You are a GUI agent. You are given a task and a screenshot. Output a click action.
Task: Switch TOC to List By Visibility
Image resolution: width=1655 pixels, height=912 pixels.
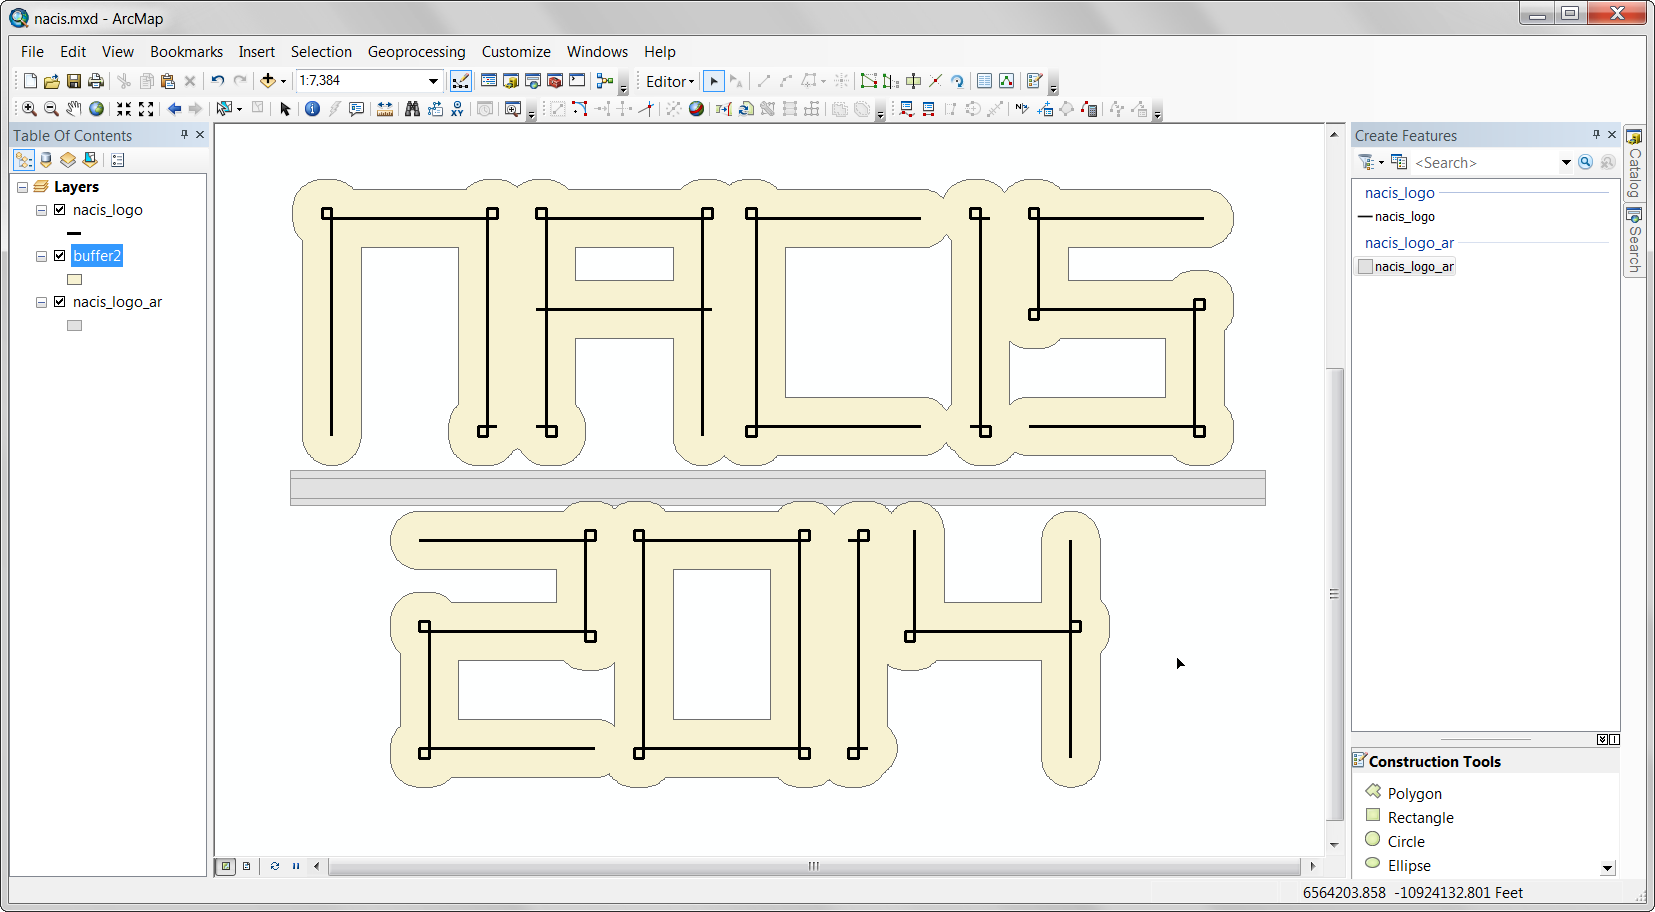pos(68,160)
